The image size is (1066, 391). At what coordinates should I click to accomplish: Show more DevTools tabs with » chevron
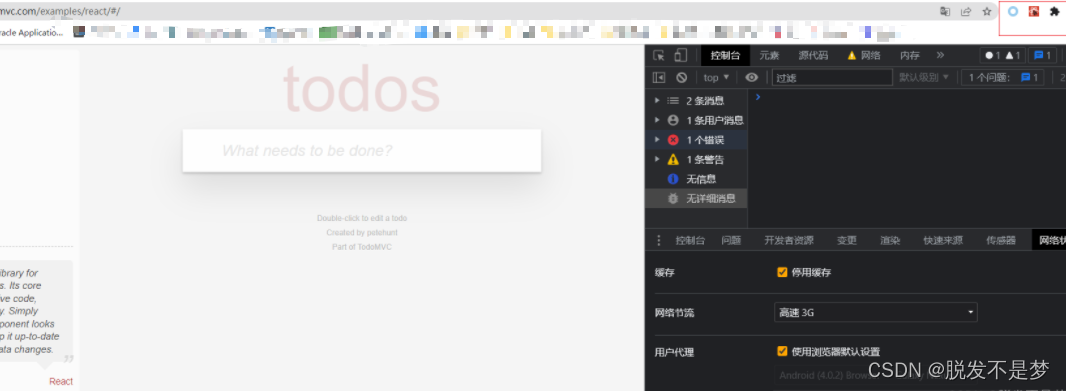tap(940, 56)
